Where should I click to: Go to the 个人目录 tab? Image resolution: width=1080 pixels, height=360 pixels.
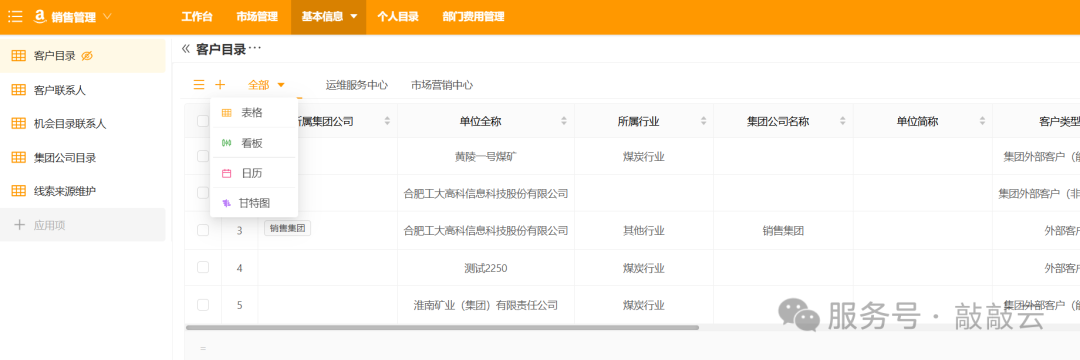coord(397,17)
